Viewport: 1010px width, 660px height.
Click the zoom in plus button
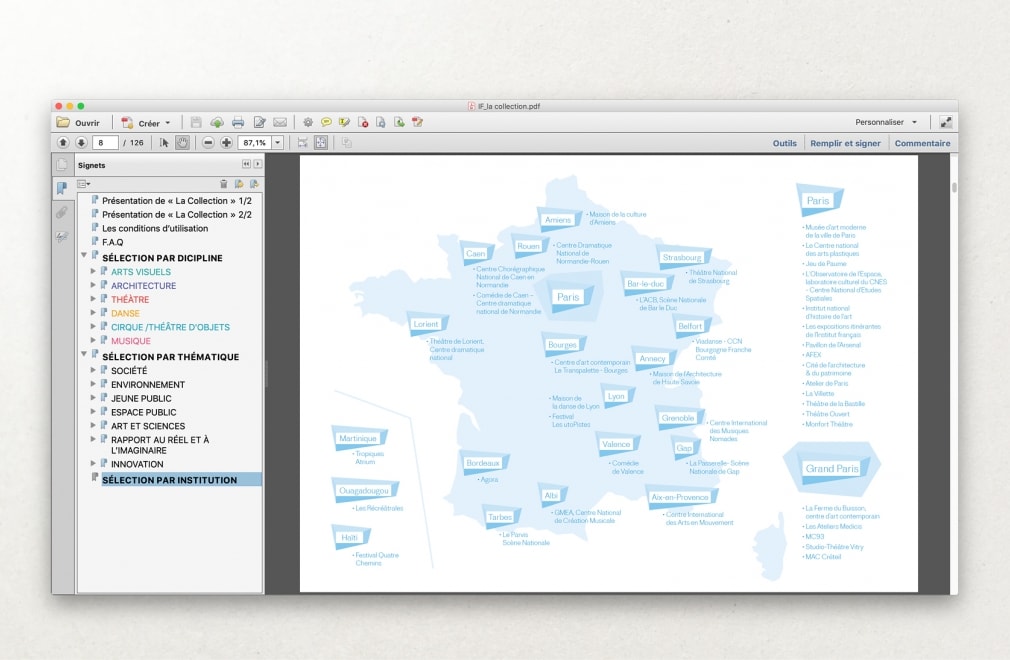tap(226, 143)
